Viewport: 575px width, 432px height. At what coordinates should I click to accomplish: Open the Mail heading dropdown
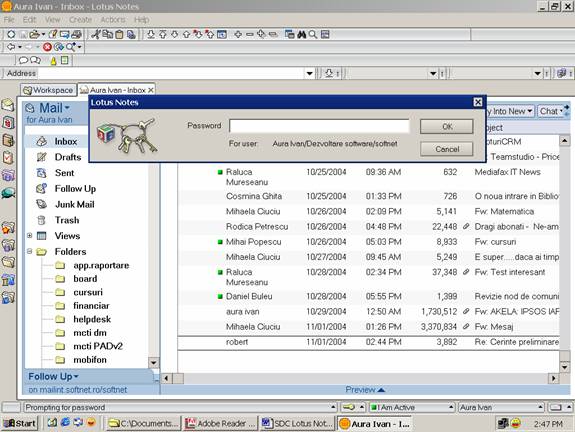coord(67,108)
